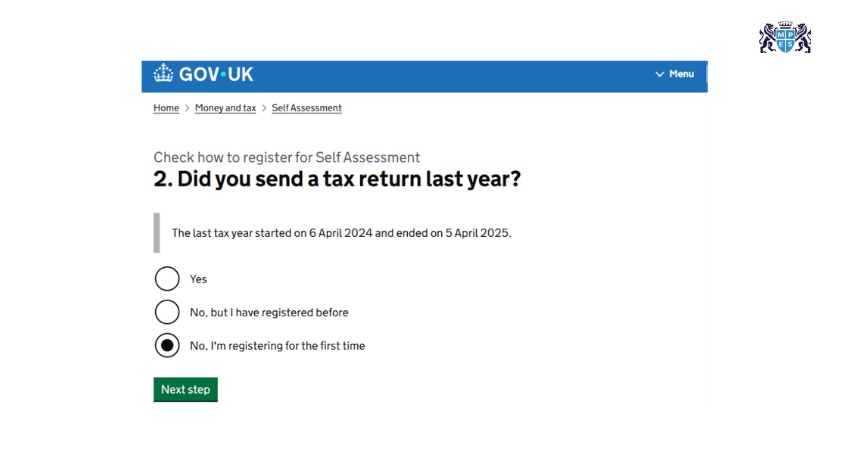Select the 'registering for the first time' radio button
The image size is (850, 450).
click(x=167, y=346)
